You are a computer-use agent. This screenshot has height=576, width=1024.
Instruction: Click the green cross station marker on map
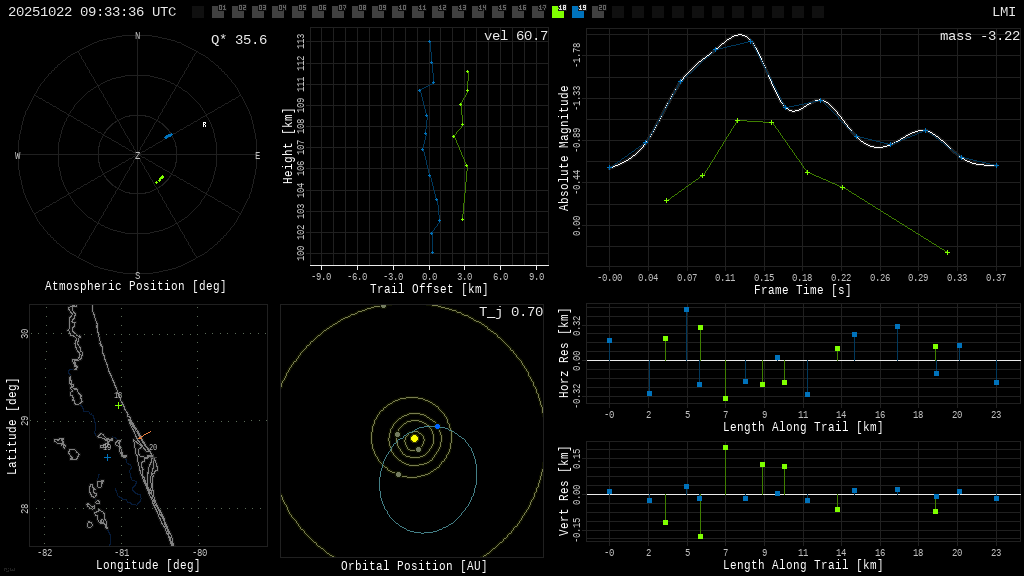[118, 405]
